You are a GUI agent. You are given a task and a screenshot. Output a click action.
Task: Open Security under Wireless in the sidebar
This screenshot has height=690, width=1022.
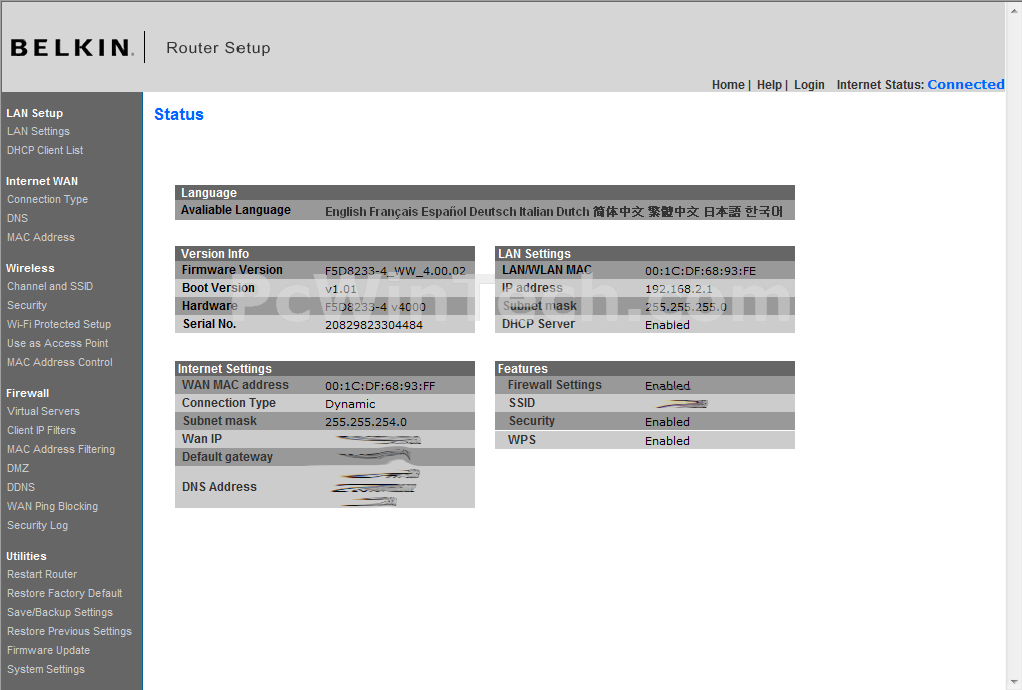point(27,305)
